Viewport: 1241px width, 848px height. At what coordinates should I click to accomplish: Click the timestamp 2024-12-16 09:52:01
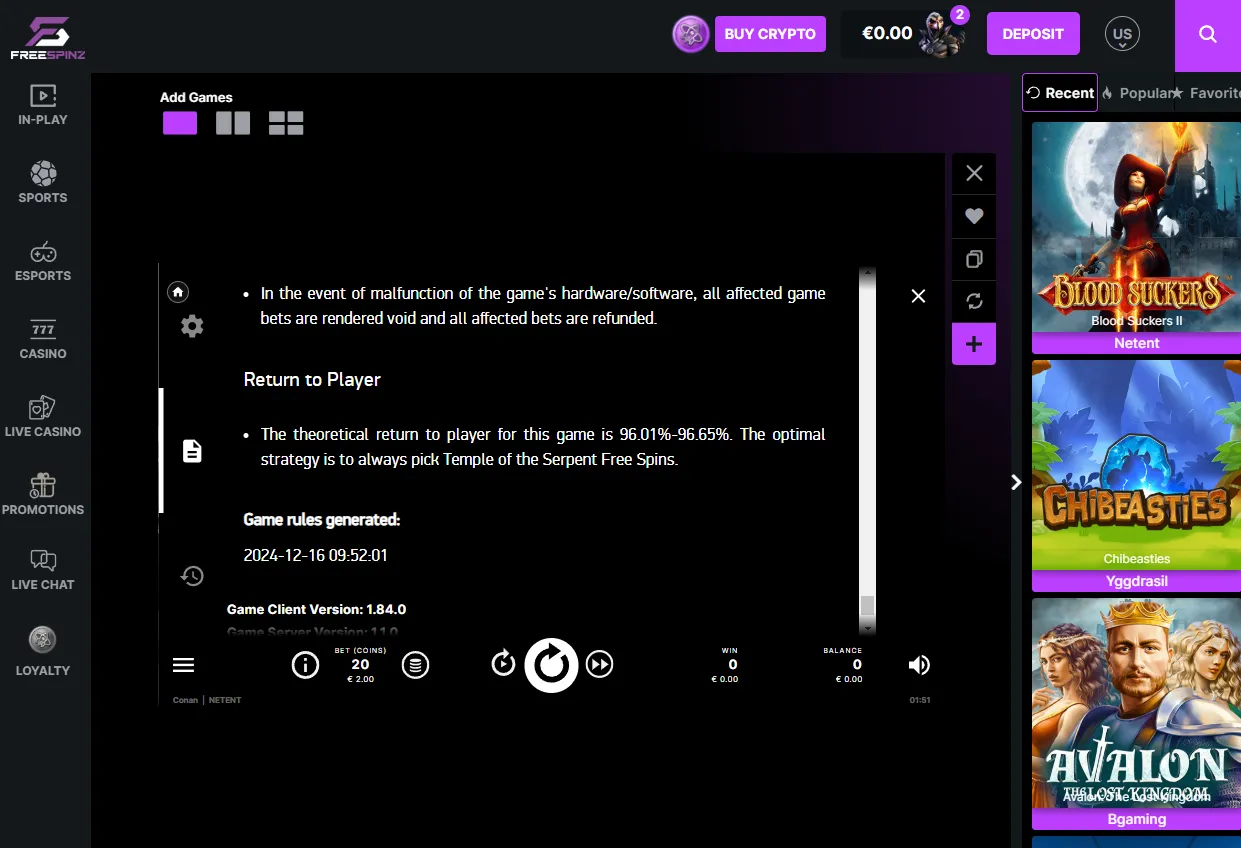315,555
